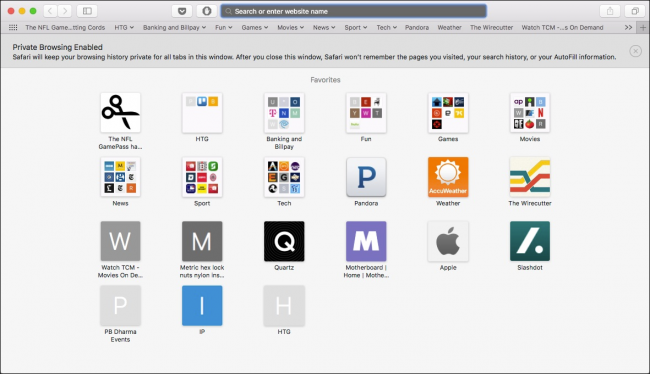
Task: Open the Sport favorites folder tile
Action: 202,177
